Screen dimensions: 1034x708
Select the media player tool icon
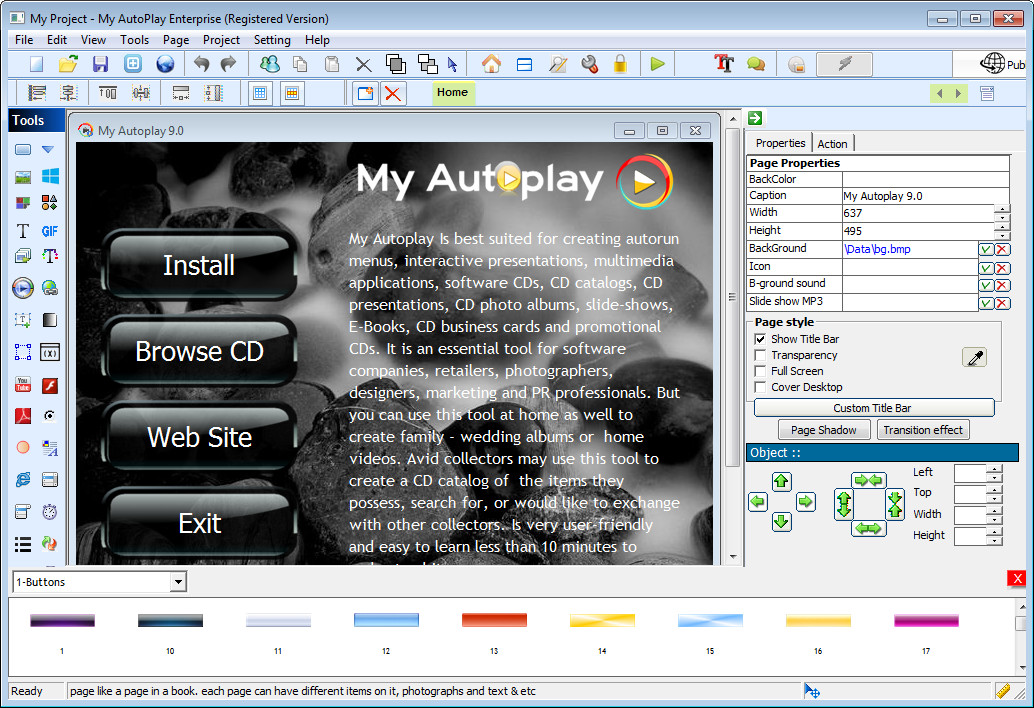(22, 287)
